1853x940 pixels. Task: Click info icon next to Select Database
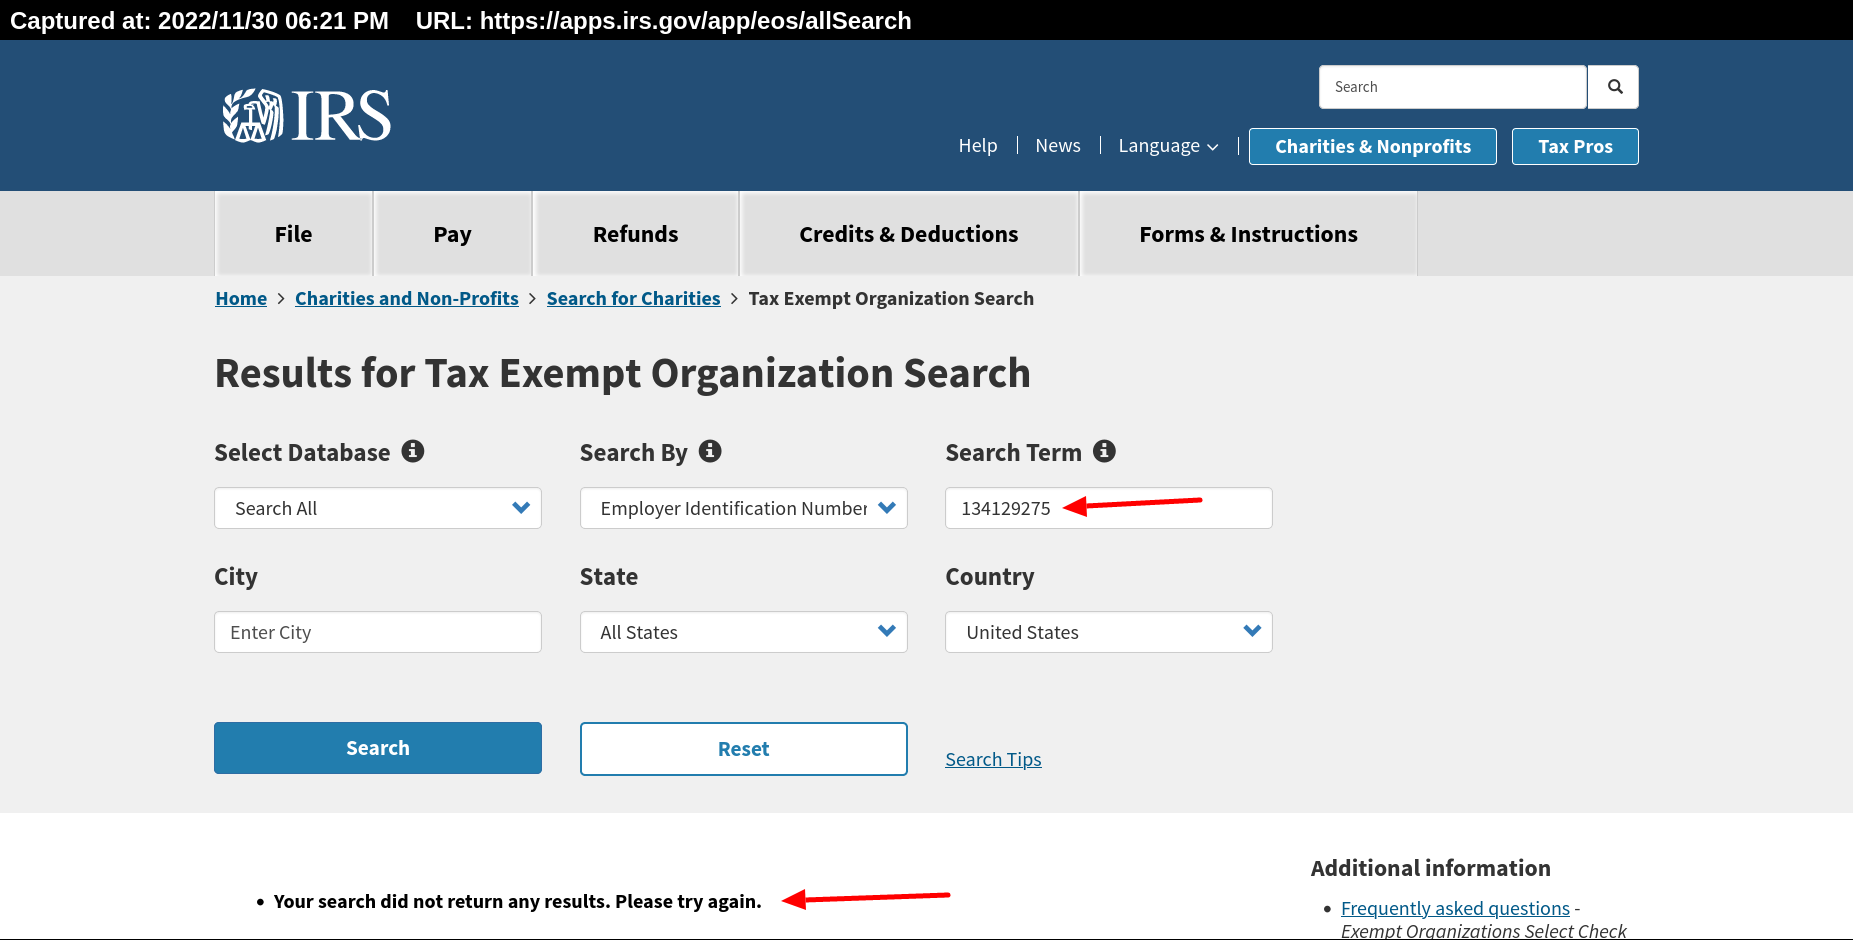(413, 451)
